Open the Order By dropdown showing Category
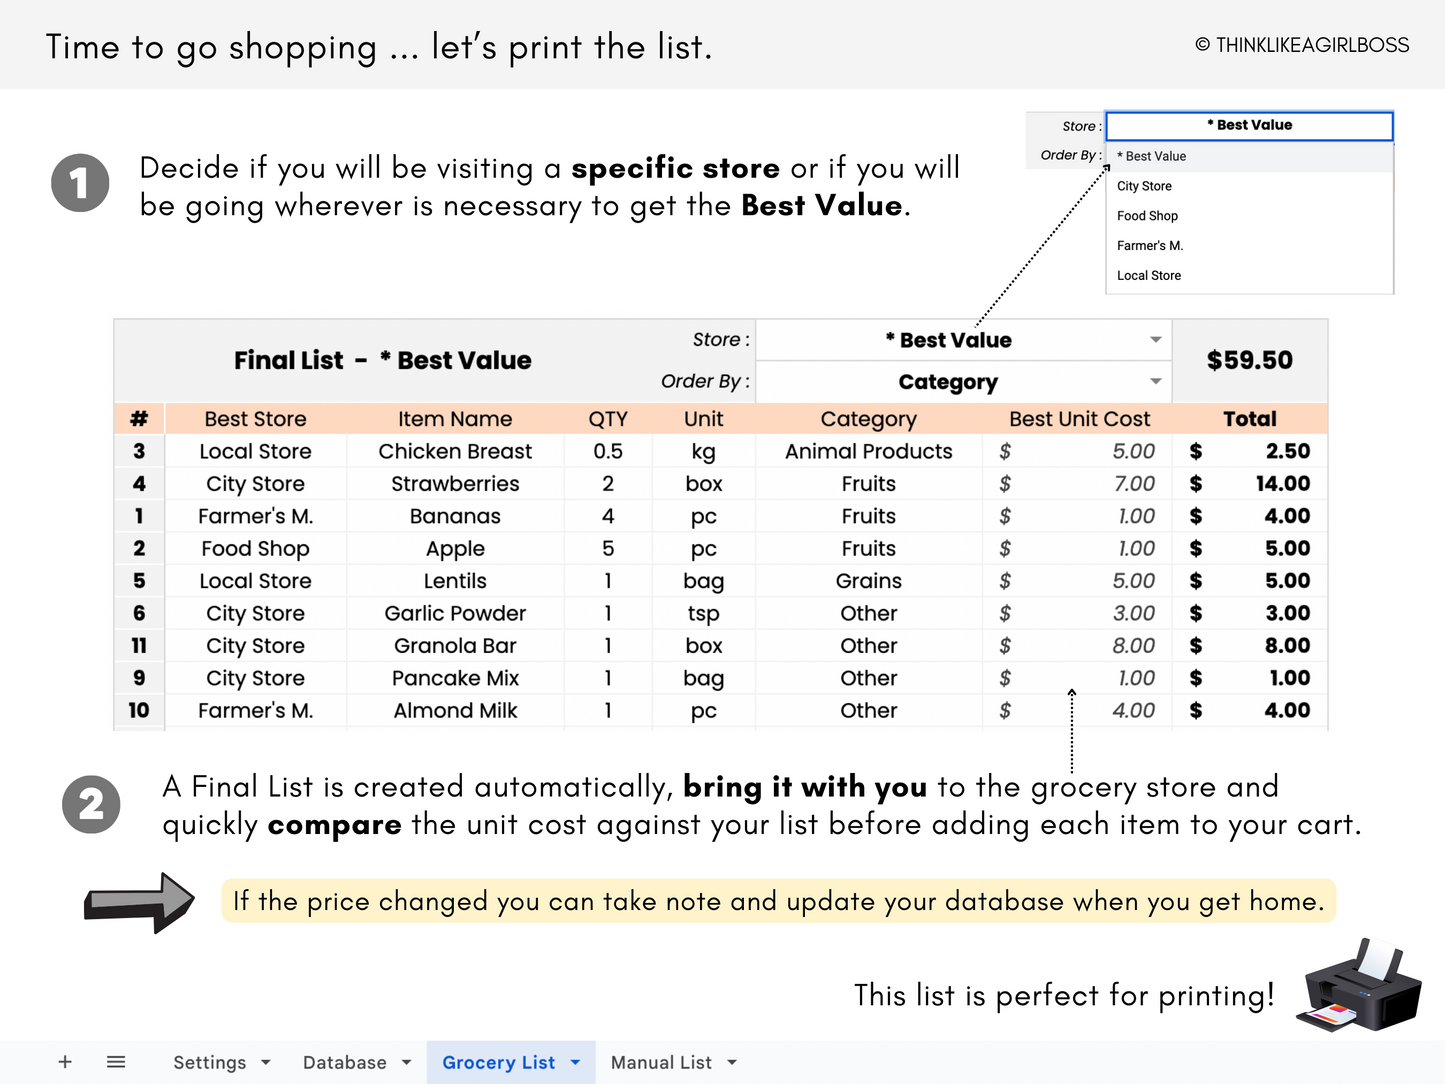The height and width of the screenshot is (1084, 1445). (x=1155, y=382)
